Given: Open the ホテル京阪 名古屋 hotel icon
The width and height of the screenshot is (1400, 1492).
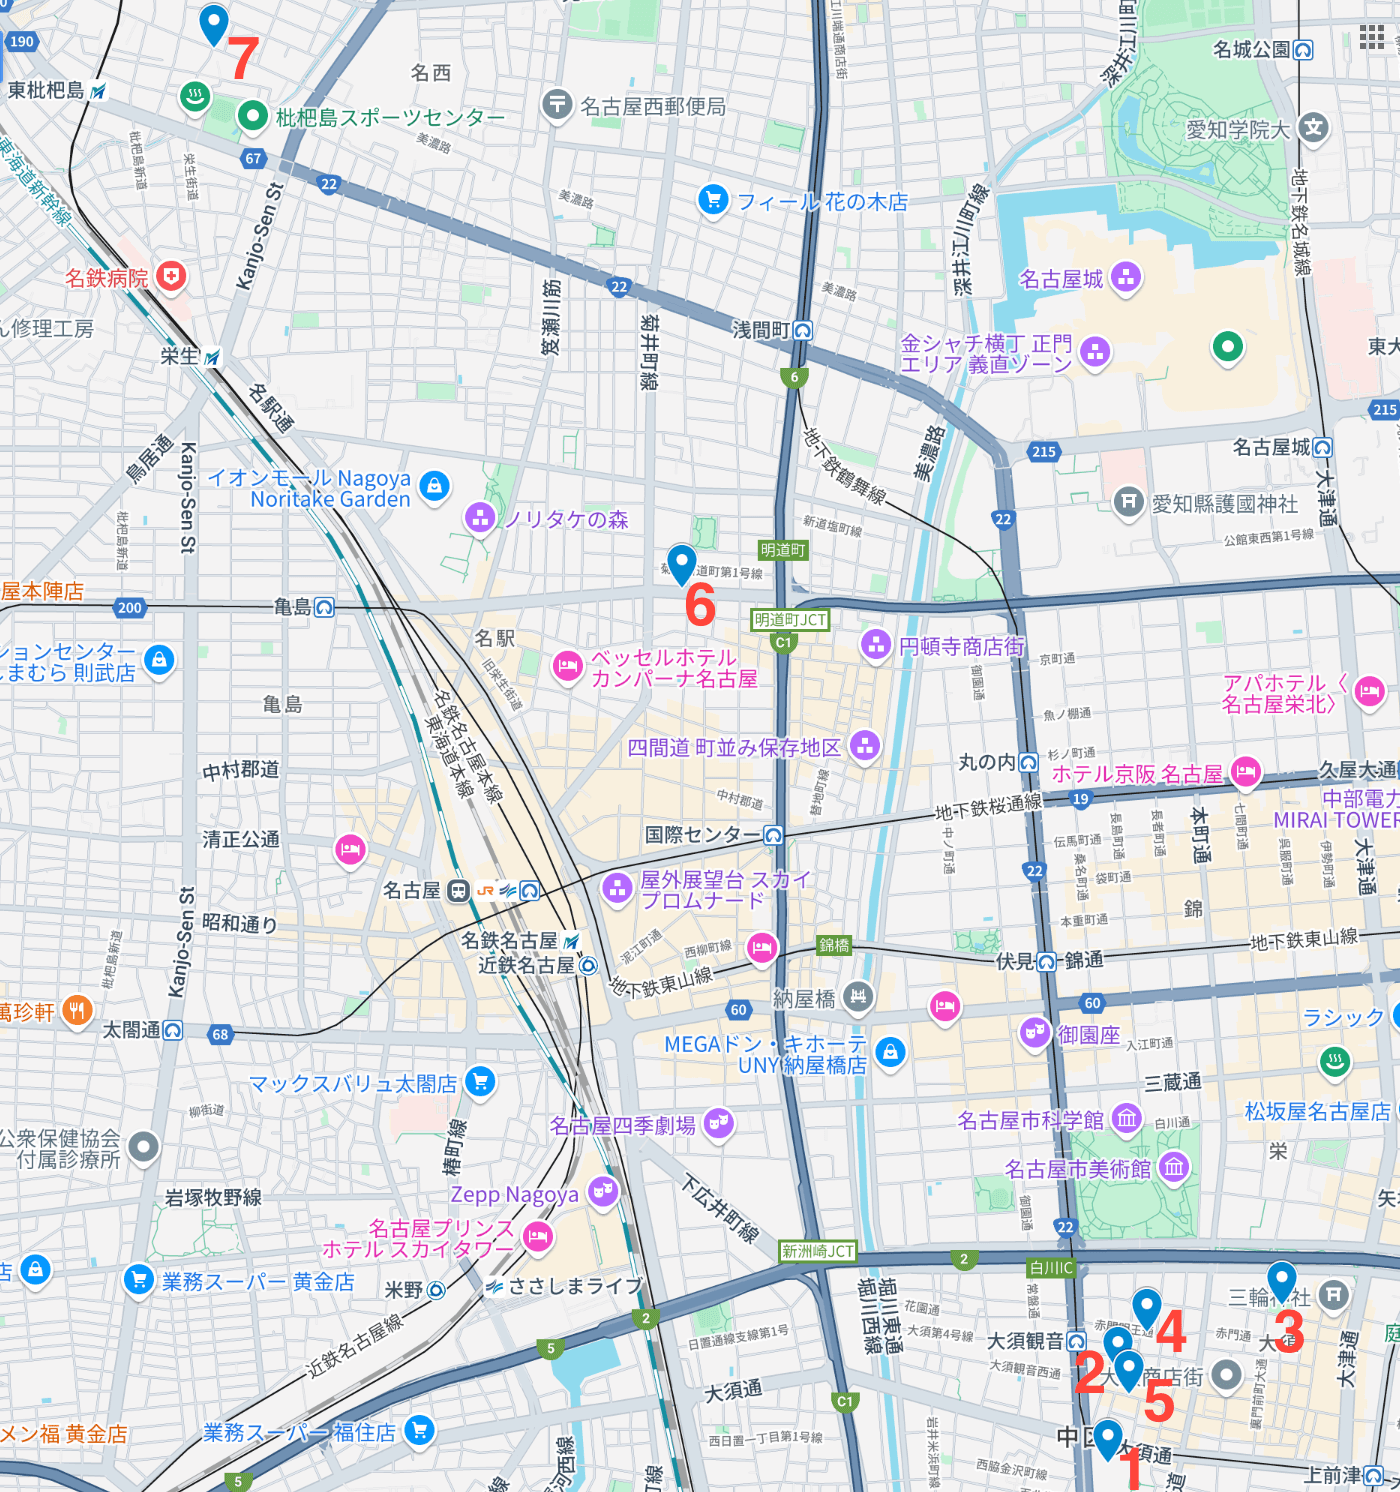Looking at the screenshot, I should [x=1246, y=772].
